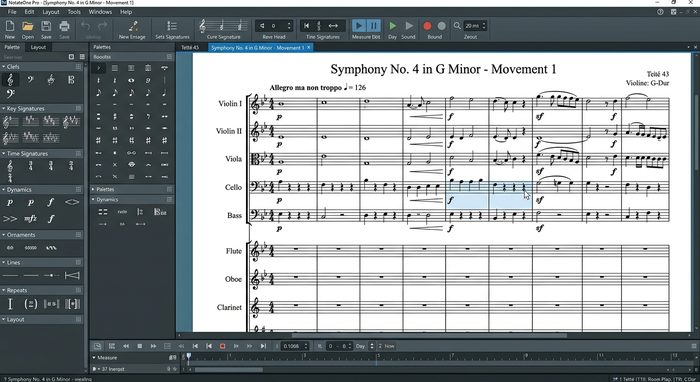Select the first barline in the Repeats palette
The image size is (700, 382).
tap(10, 304)
